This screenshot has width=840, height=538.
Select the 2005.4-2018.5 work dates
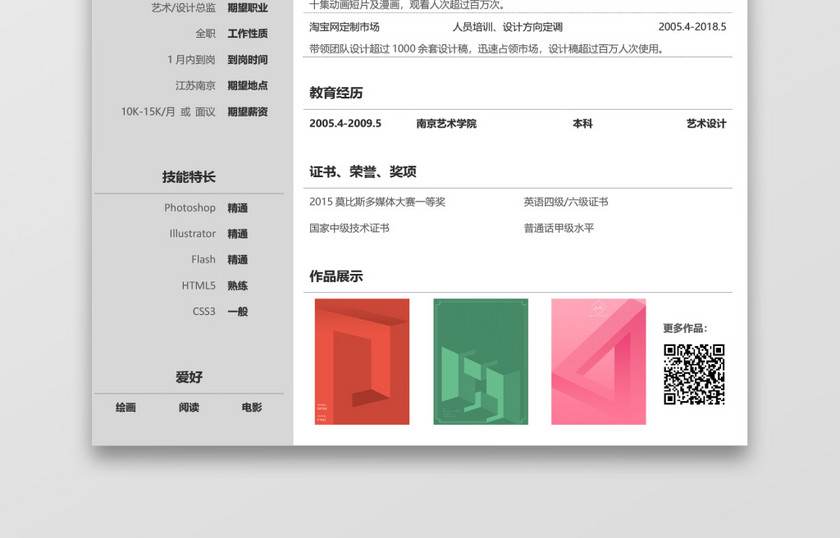point(692,27)
